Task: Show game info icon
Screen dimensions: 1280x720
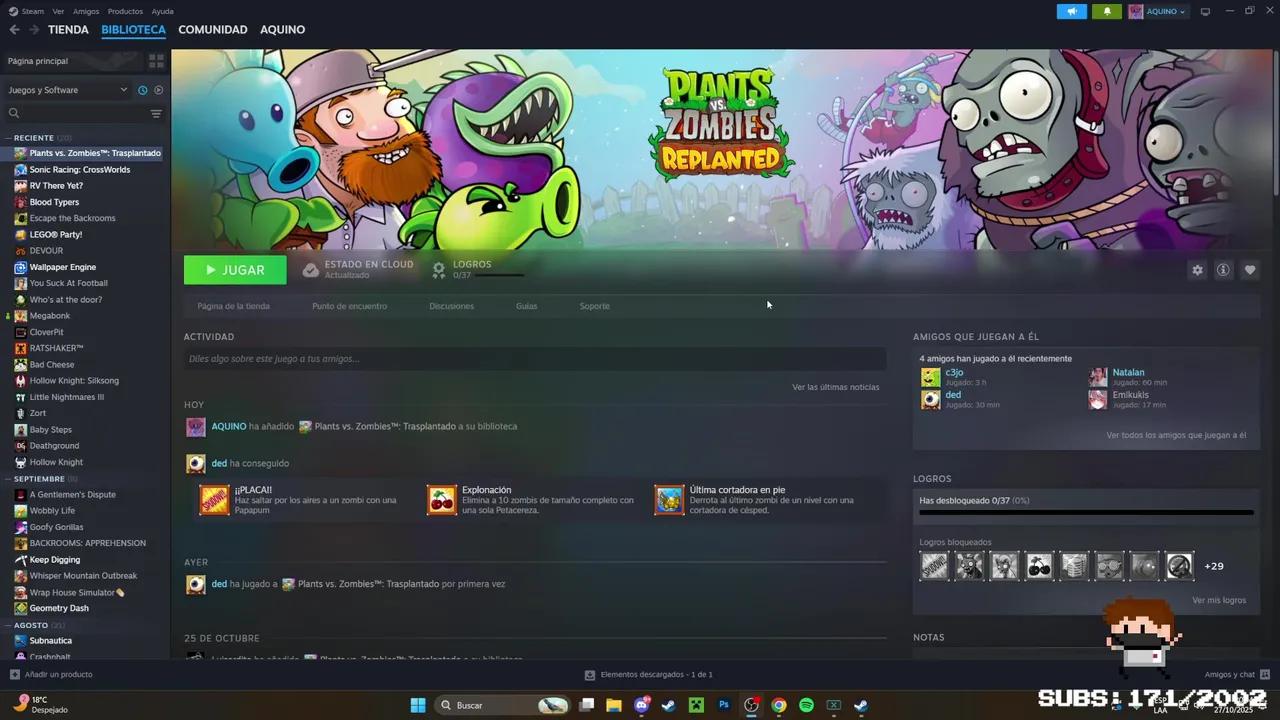Action: pyautogui.click(x=1223, y=270)
